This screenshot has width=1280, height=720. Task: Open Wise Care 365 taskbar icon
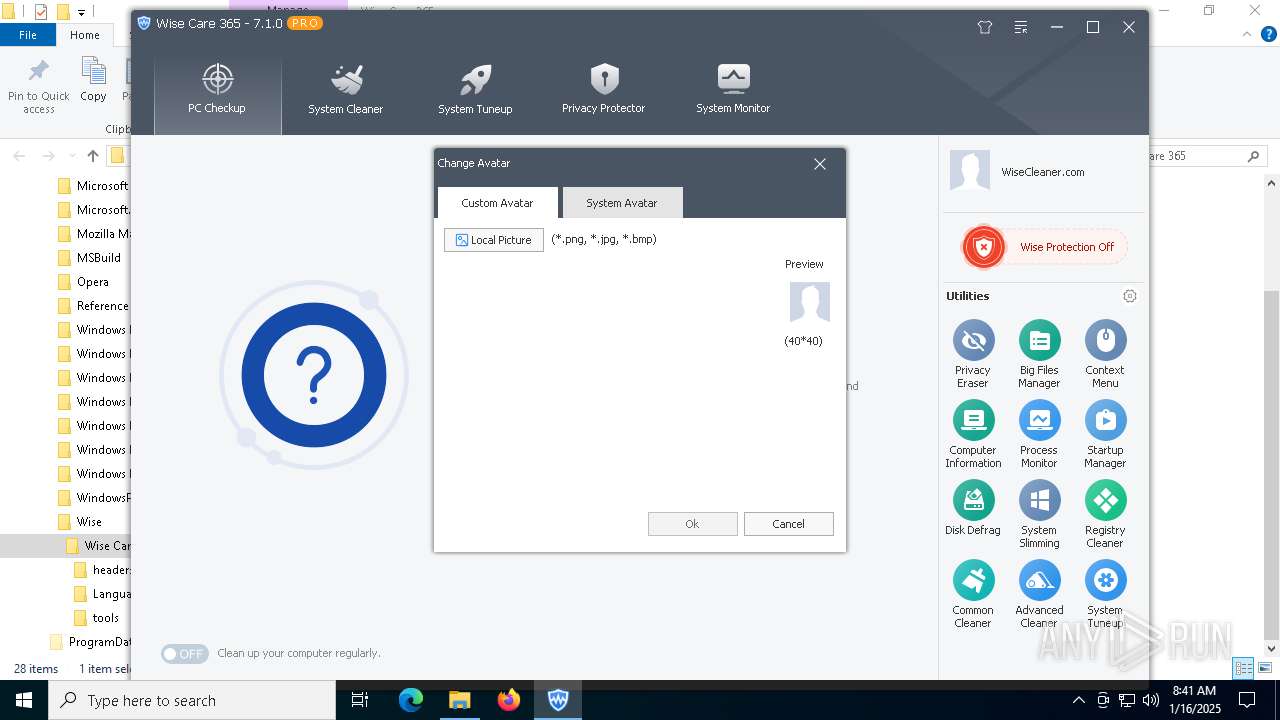click(x=558, y=700)
